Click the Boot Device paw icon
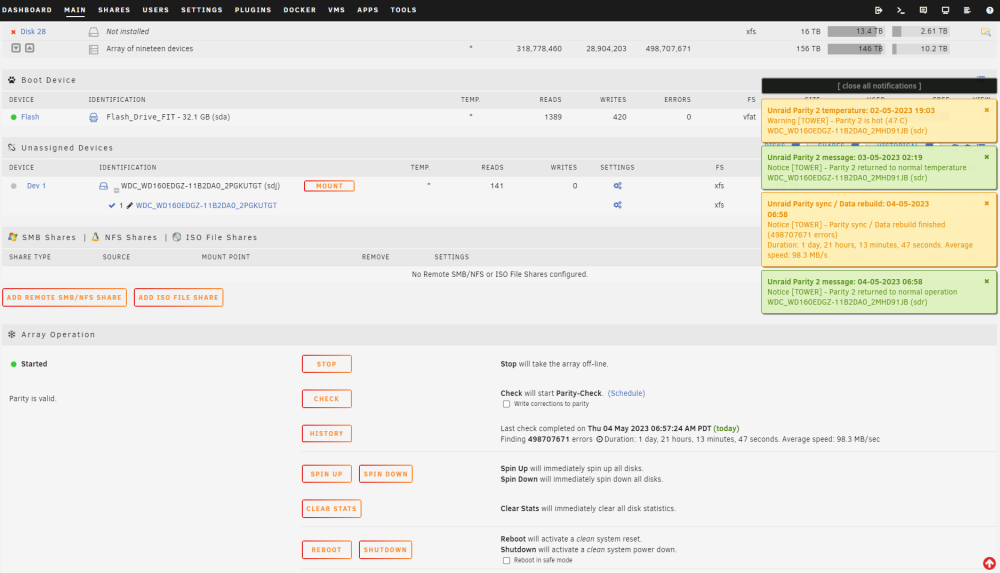Viewport: 1000px width, 573px height. (12, 80)
